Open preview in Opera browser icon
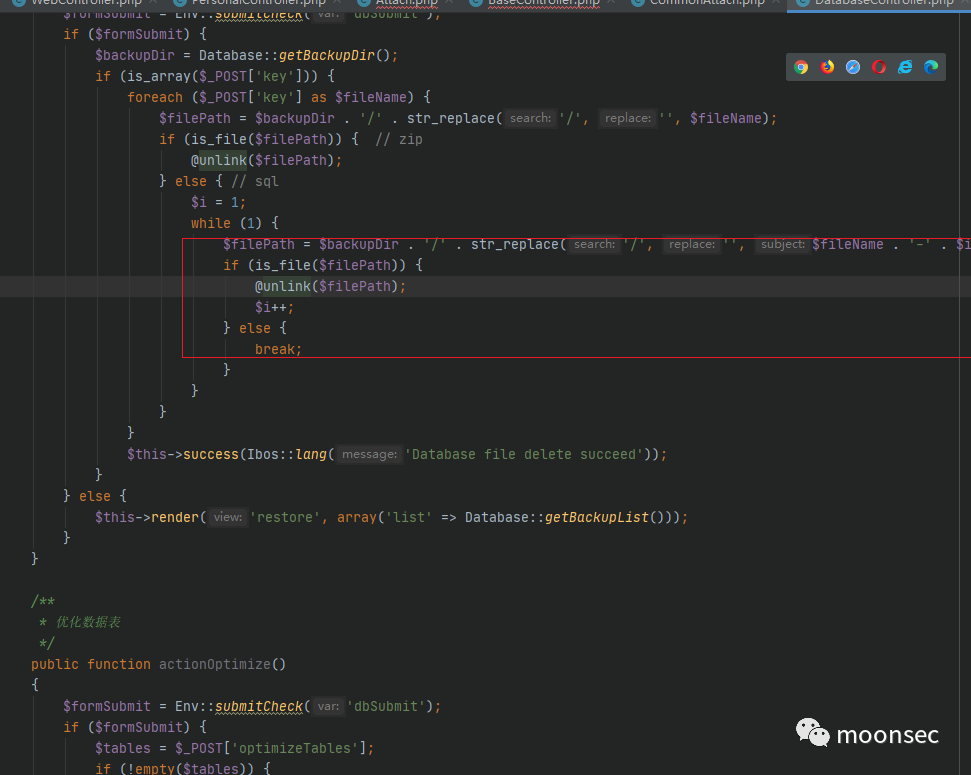Screen dimensions: 971x775 coord(879,67)
